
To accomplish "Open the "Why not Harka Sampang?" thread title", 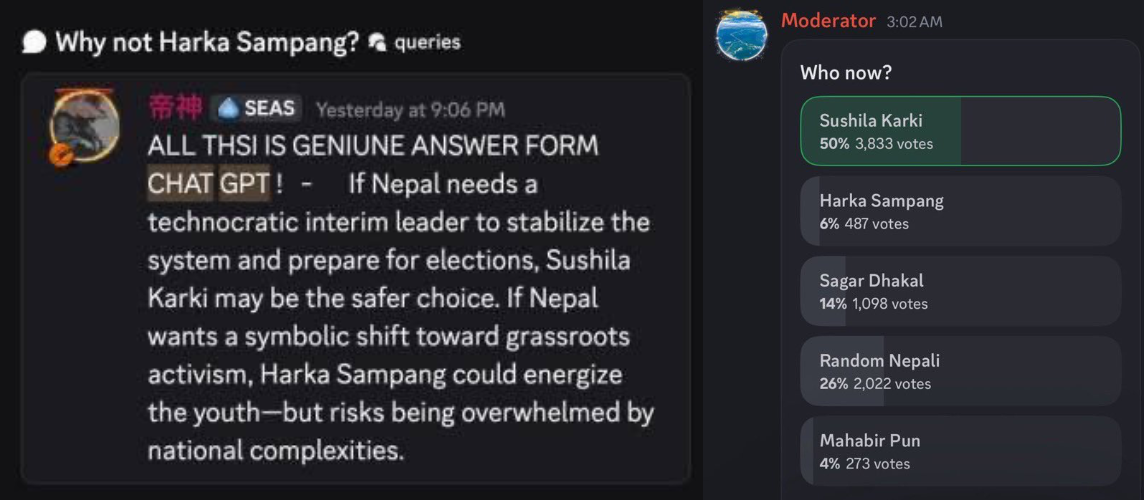I will (x=207, y=43).
